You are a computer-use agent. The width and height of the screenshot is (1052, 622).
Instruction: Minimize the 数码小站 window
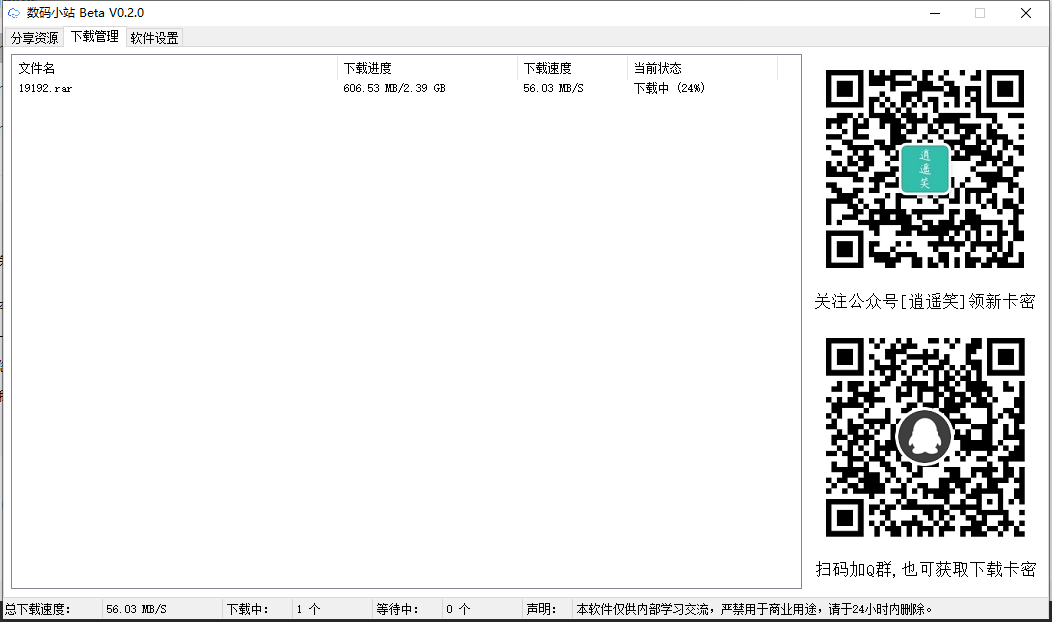935,13
